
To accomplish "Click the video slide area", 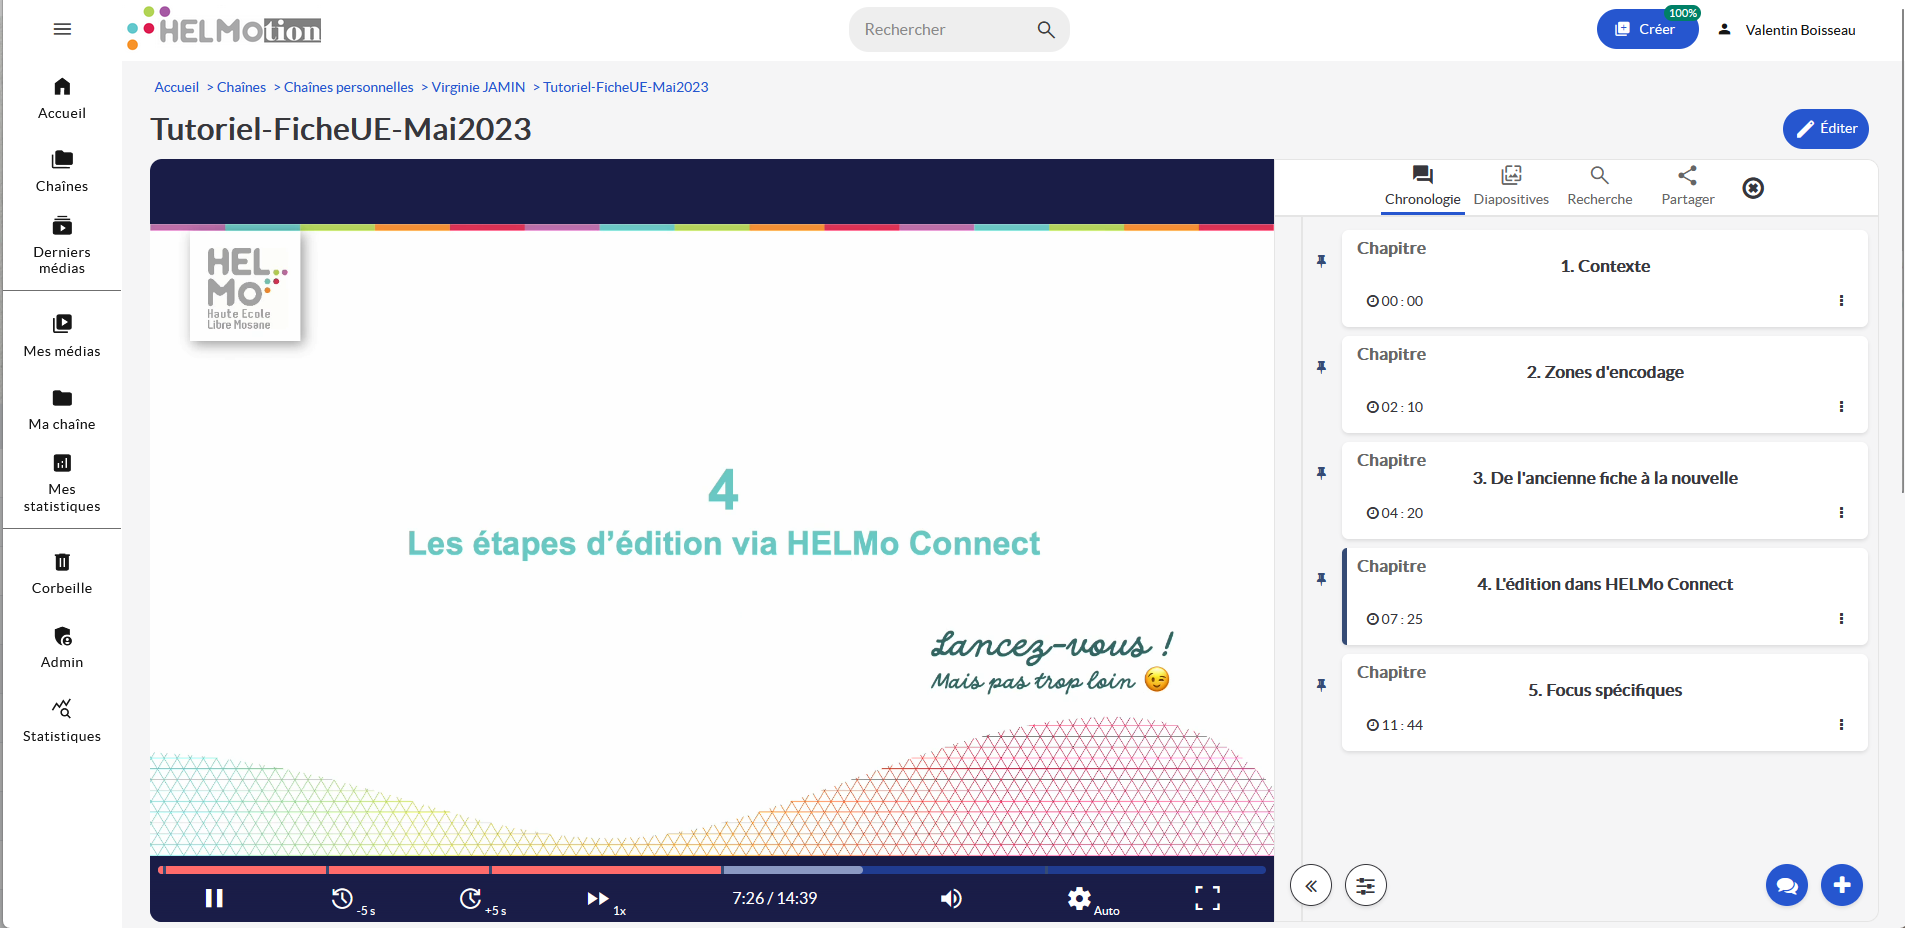I will [x=711, y=540].
